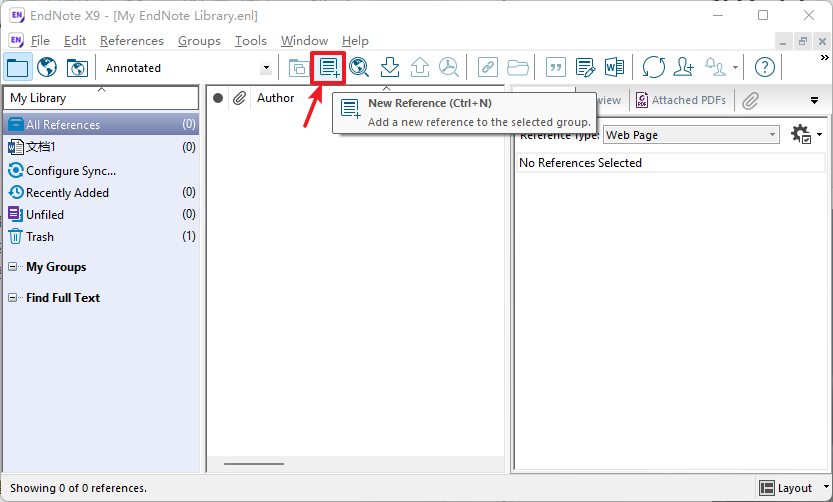This screenshot has width=833, height=502.
Task: Open the References menu
Action: [x=132, y=41]
